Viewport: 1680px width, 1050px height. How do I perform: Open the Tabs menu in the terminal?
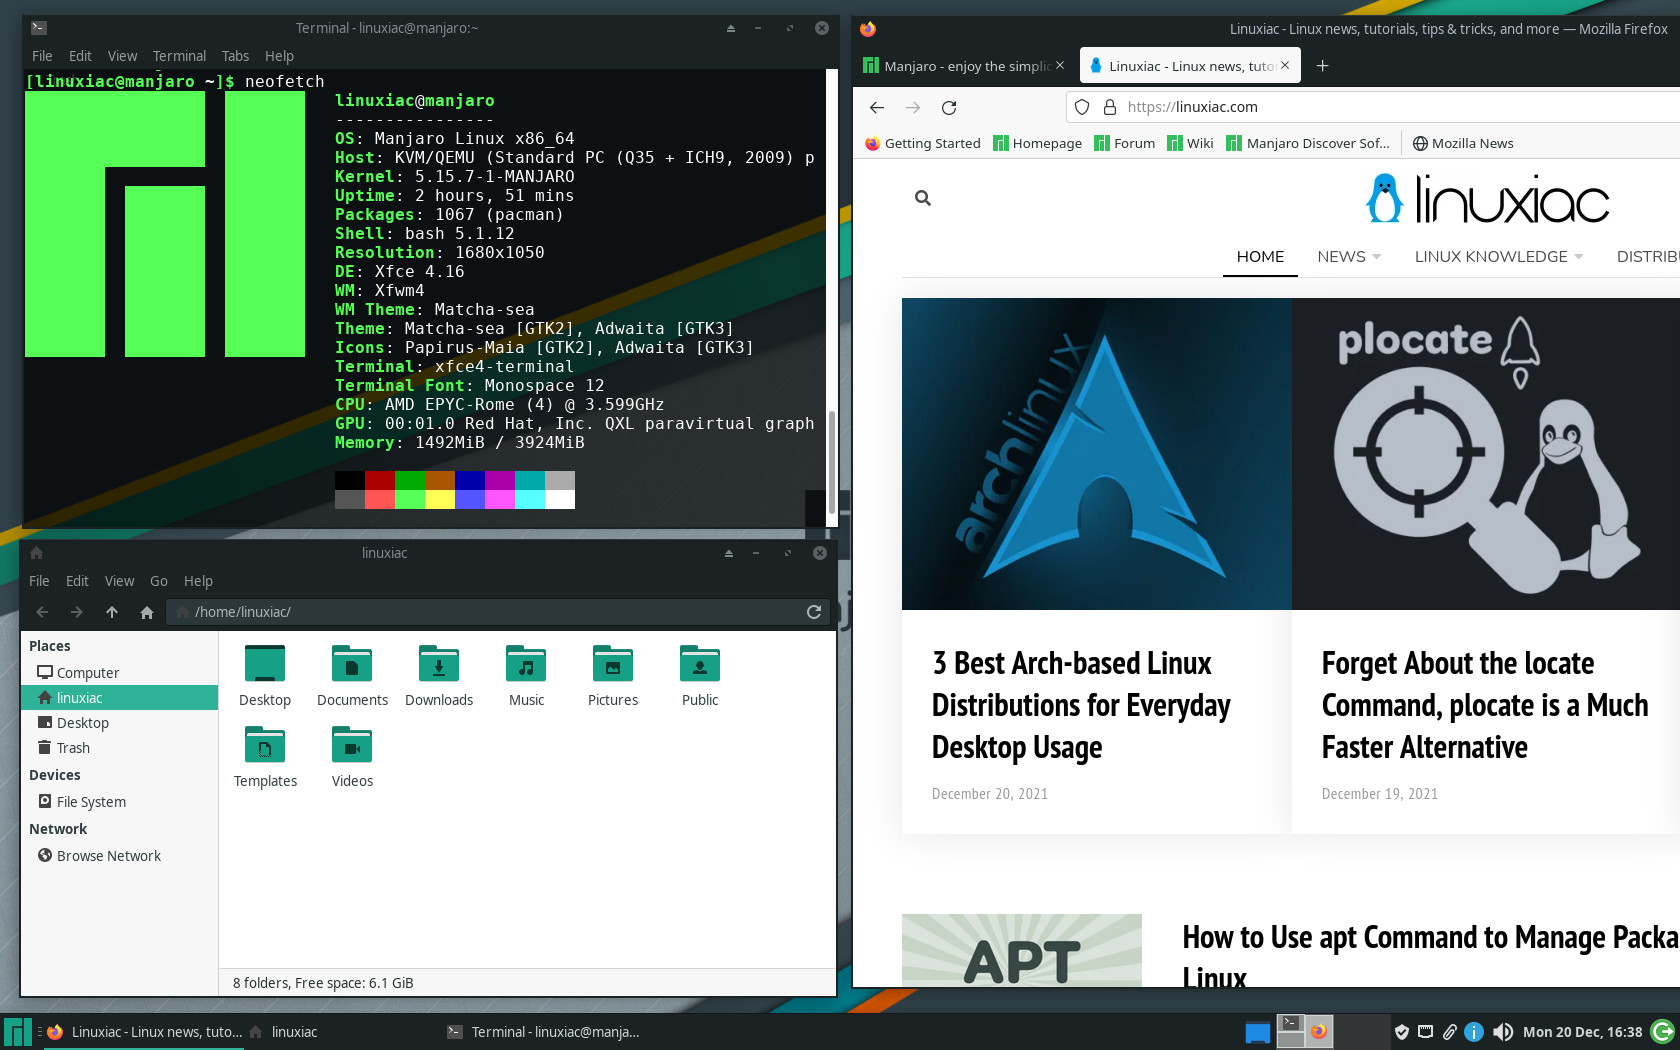click(235, 56)
